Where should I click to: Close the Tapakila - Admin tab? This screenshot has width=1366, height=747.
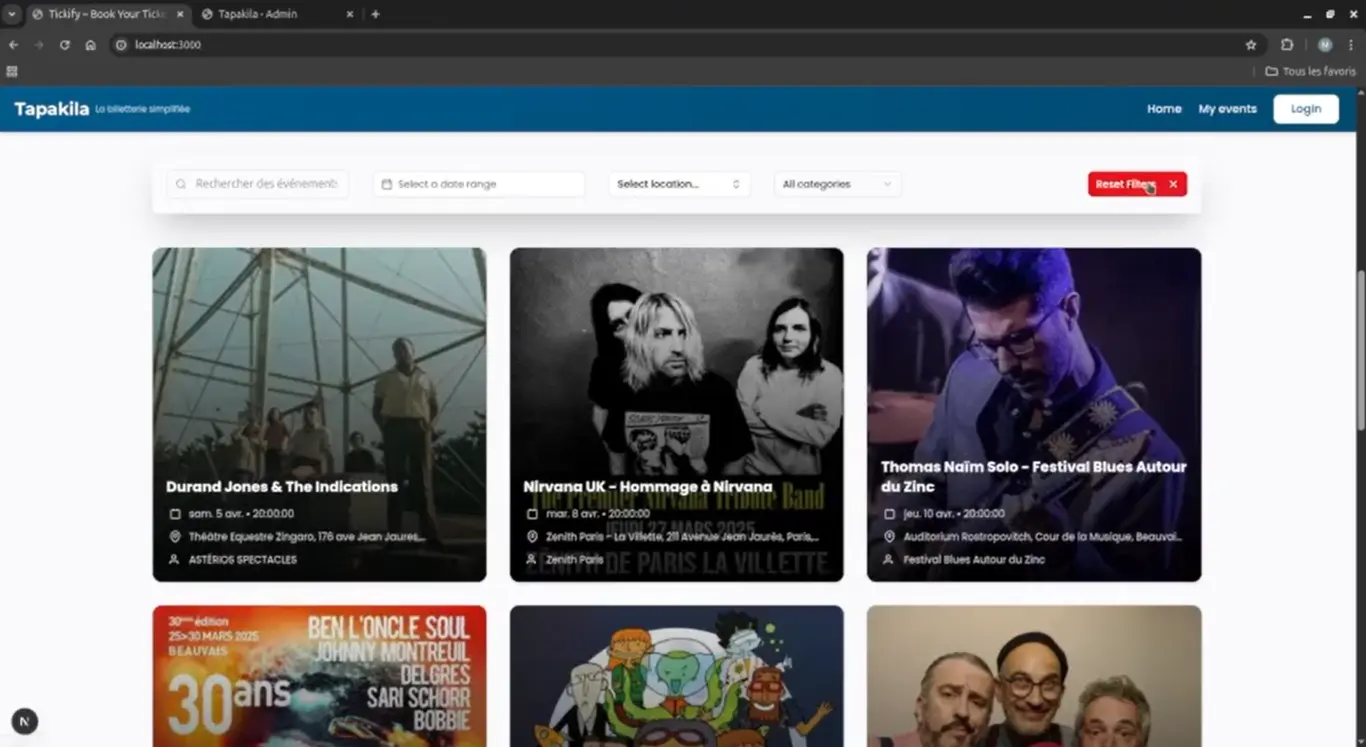point(350,14)
